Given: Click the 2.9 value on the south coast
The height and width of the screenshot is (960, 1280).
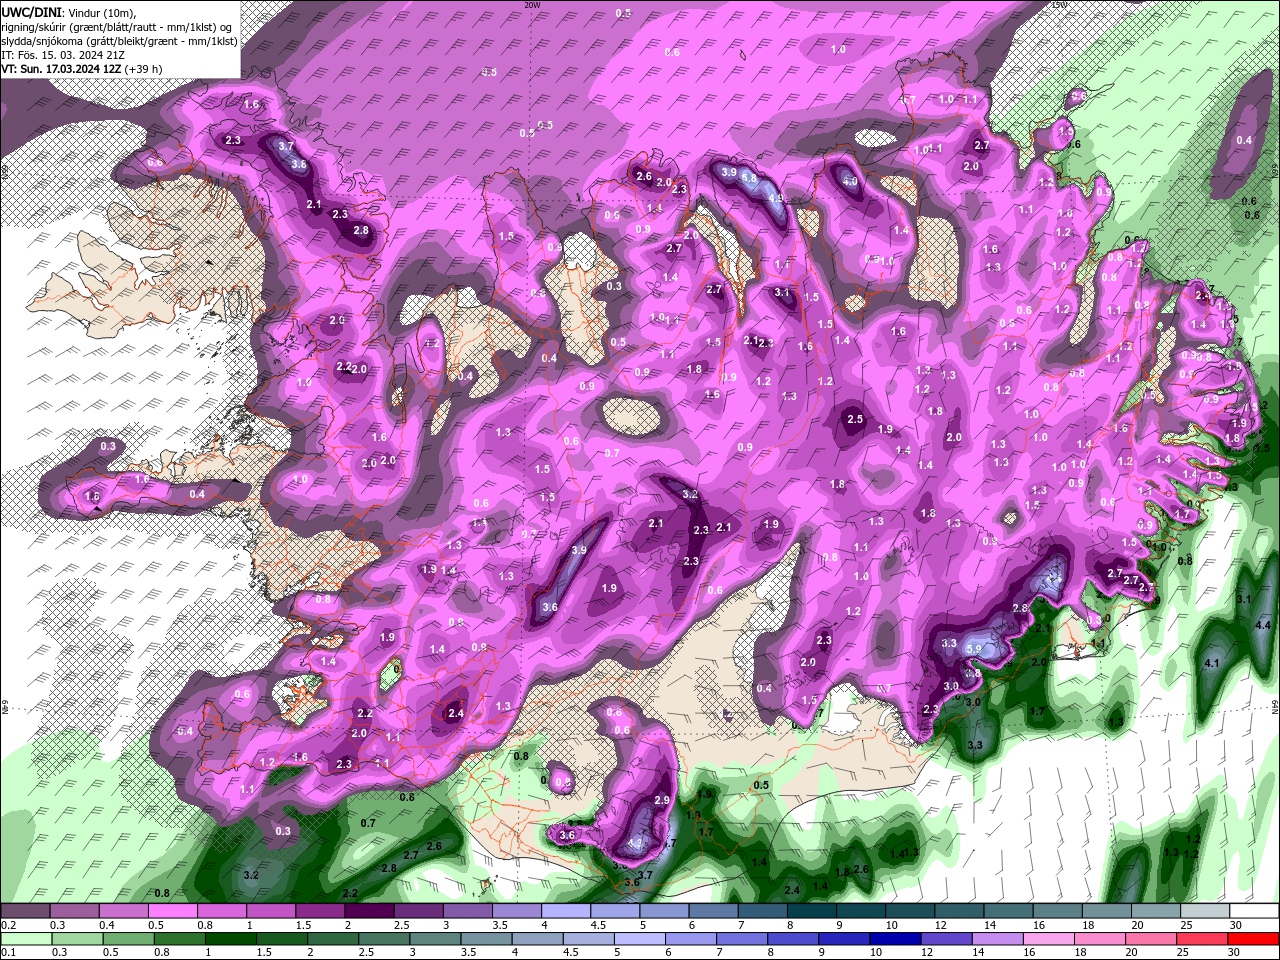Looking at the screenshot, I should coord(661,801).
